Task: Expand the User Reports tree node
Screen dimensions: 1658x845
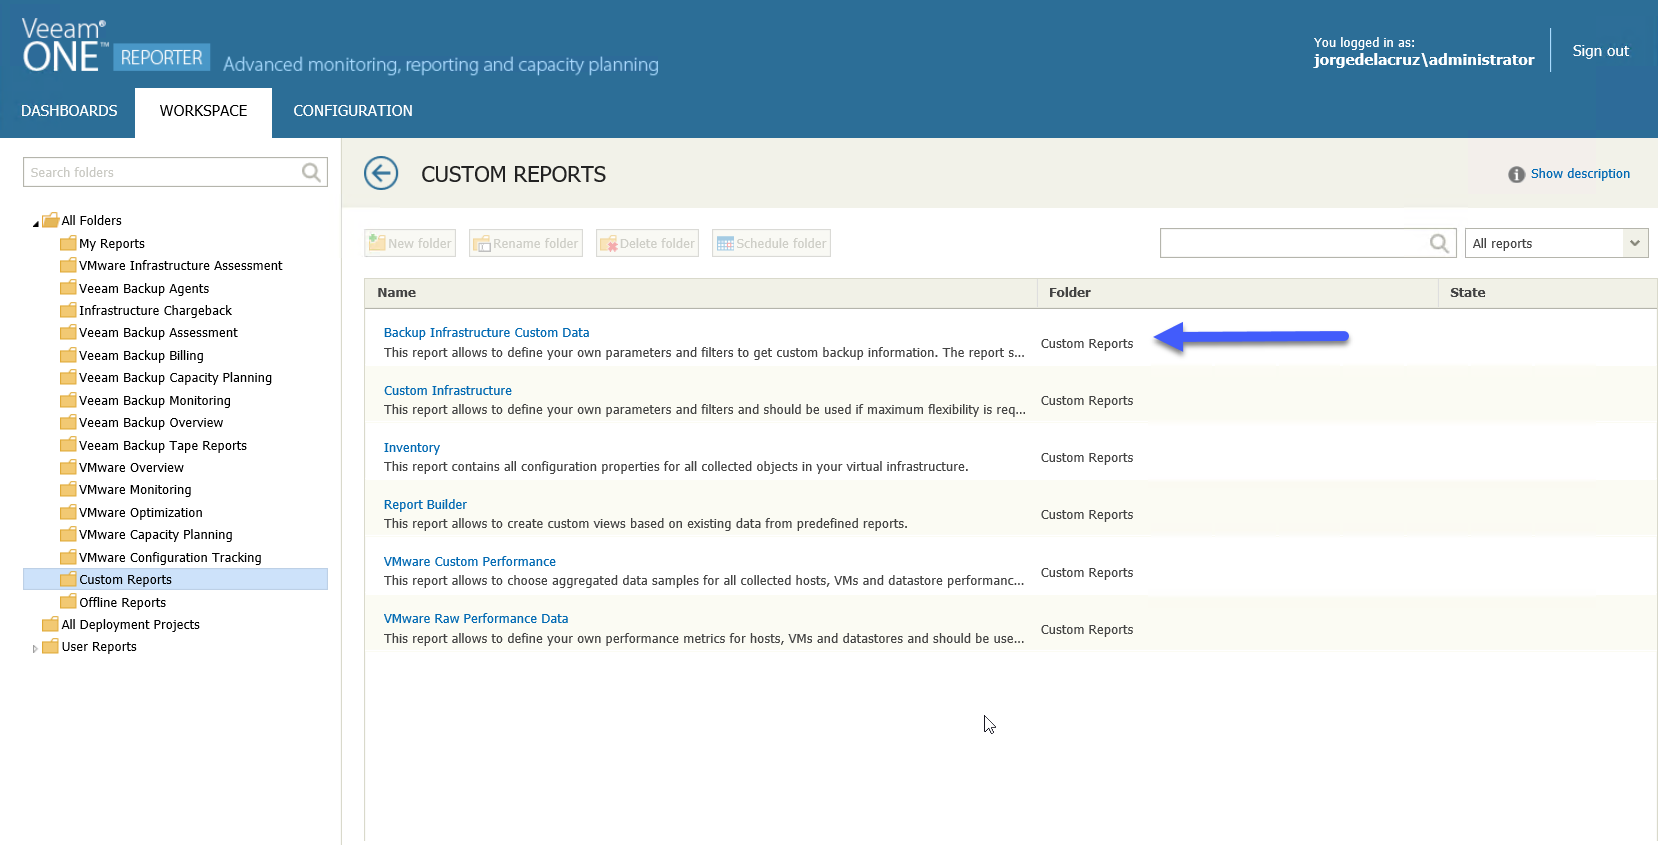Action: click(x=36, y=648)
